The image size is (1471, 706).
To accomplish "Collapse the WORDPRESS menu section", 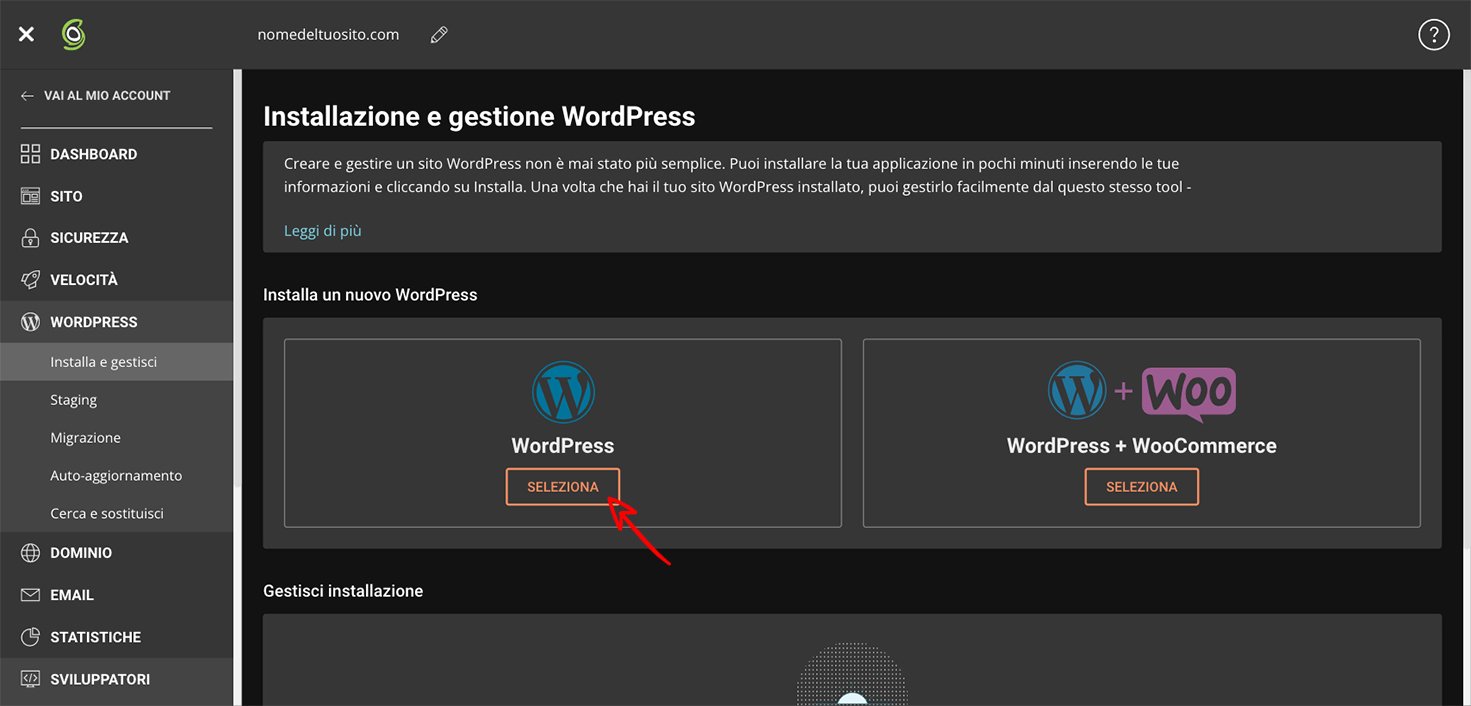I will [x=116, y=322].
